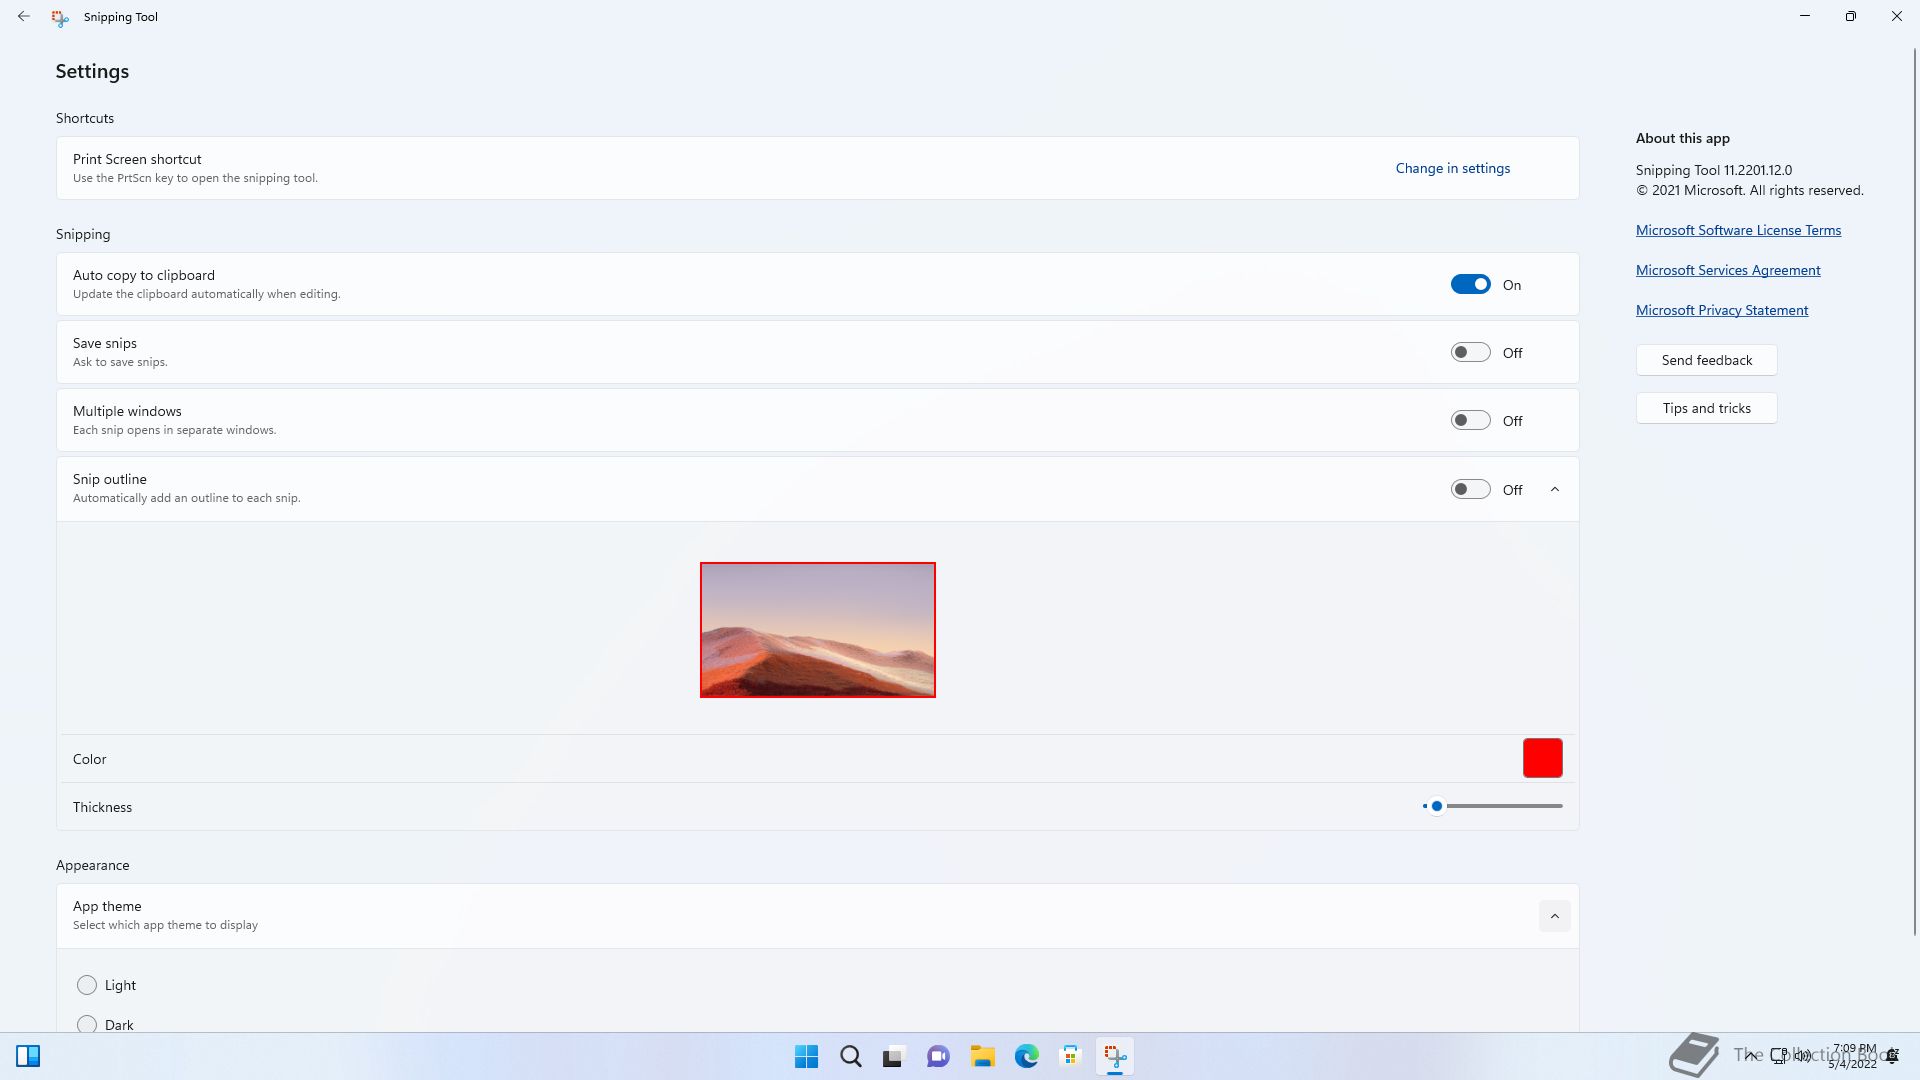Open Microsoft Store from taskbar
1920x1080 pixels.
[x=1070, y=1056]
